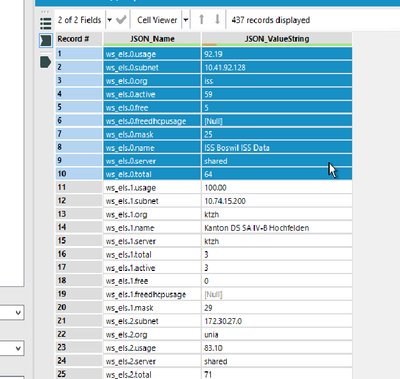This screenshot has width=400, height=379.
Task: Select the cell 'ws_els.1.total'
Action: coord(152,254)
